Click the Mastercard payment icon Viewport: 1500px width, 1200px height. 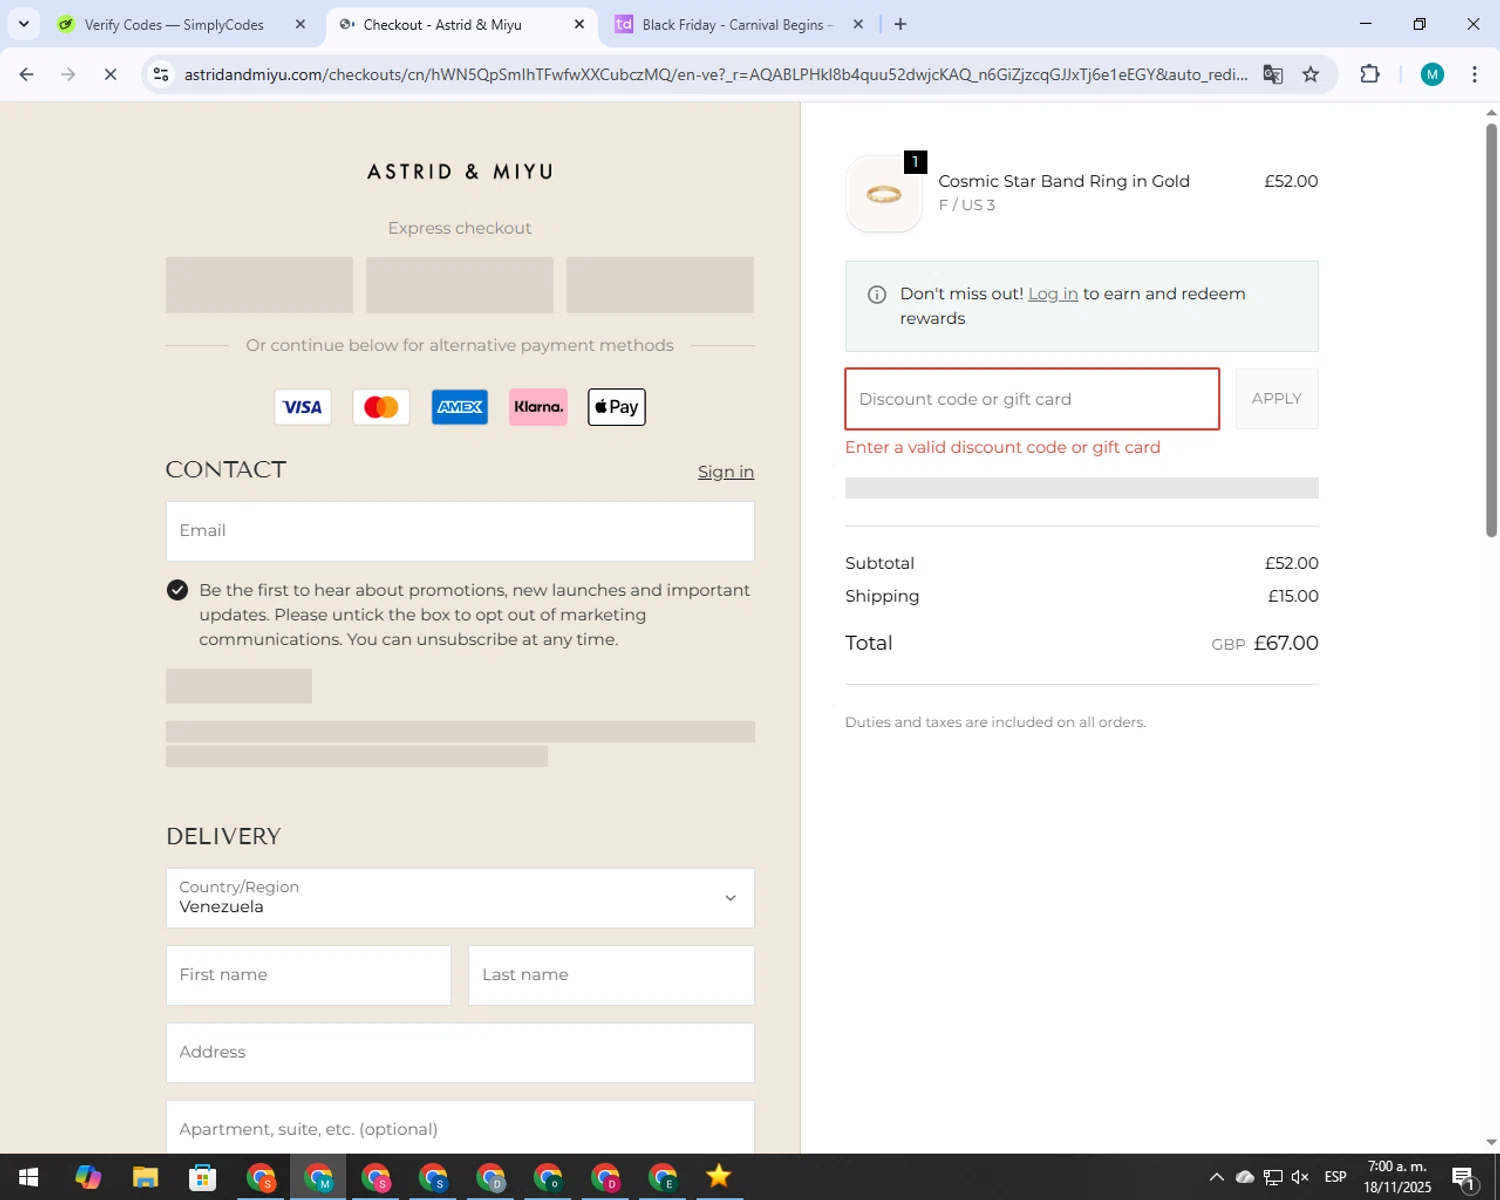click(381, 407)
